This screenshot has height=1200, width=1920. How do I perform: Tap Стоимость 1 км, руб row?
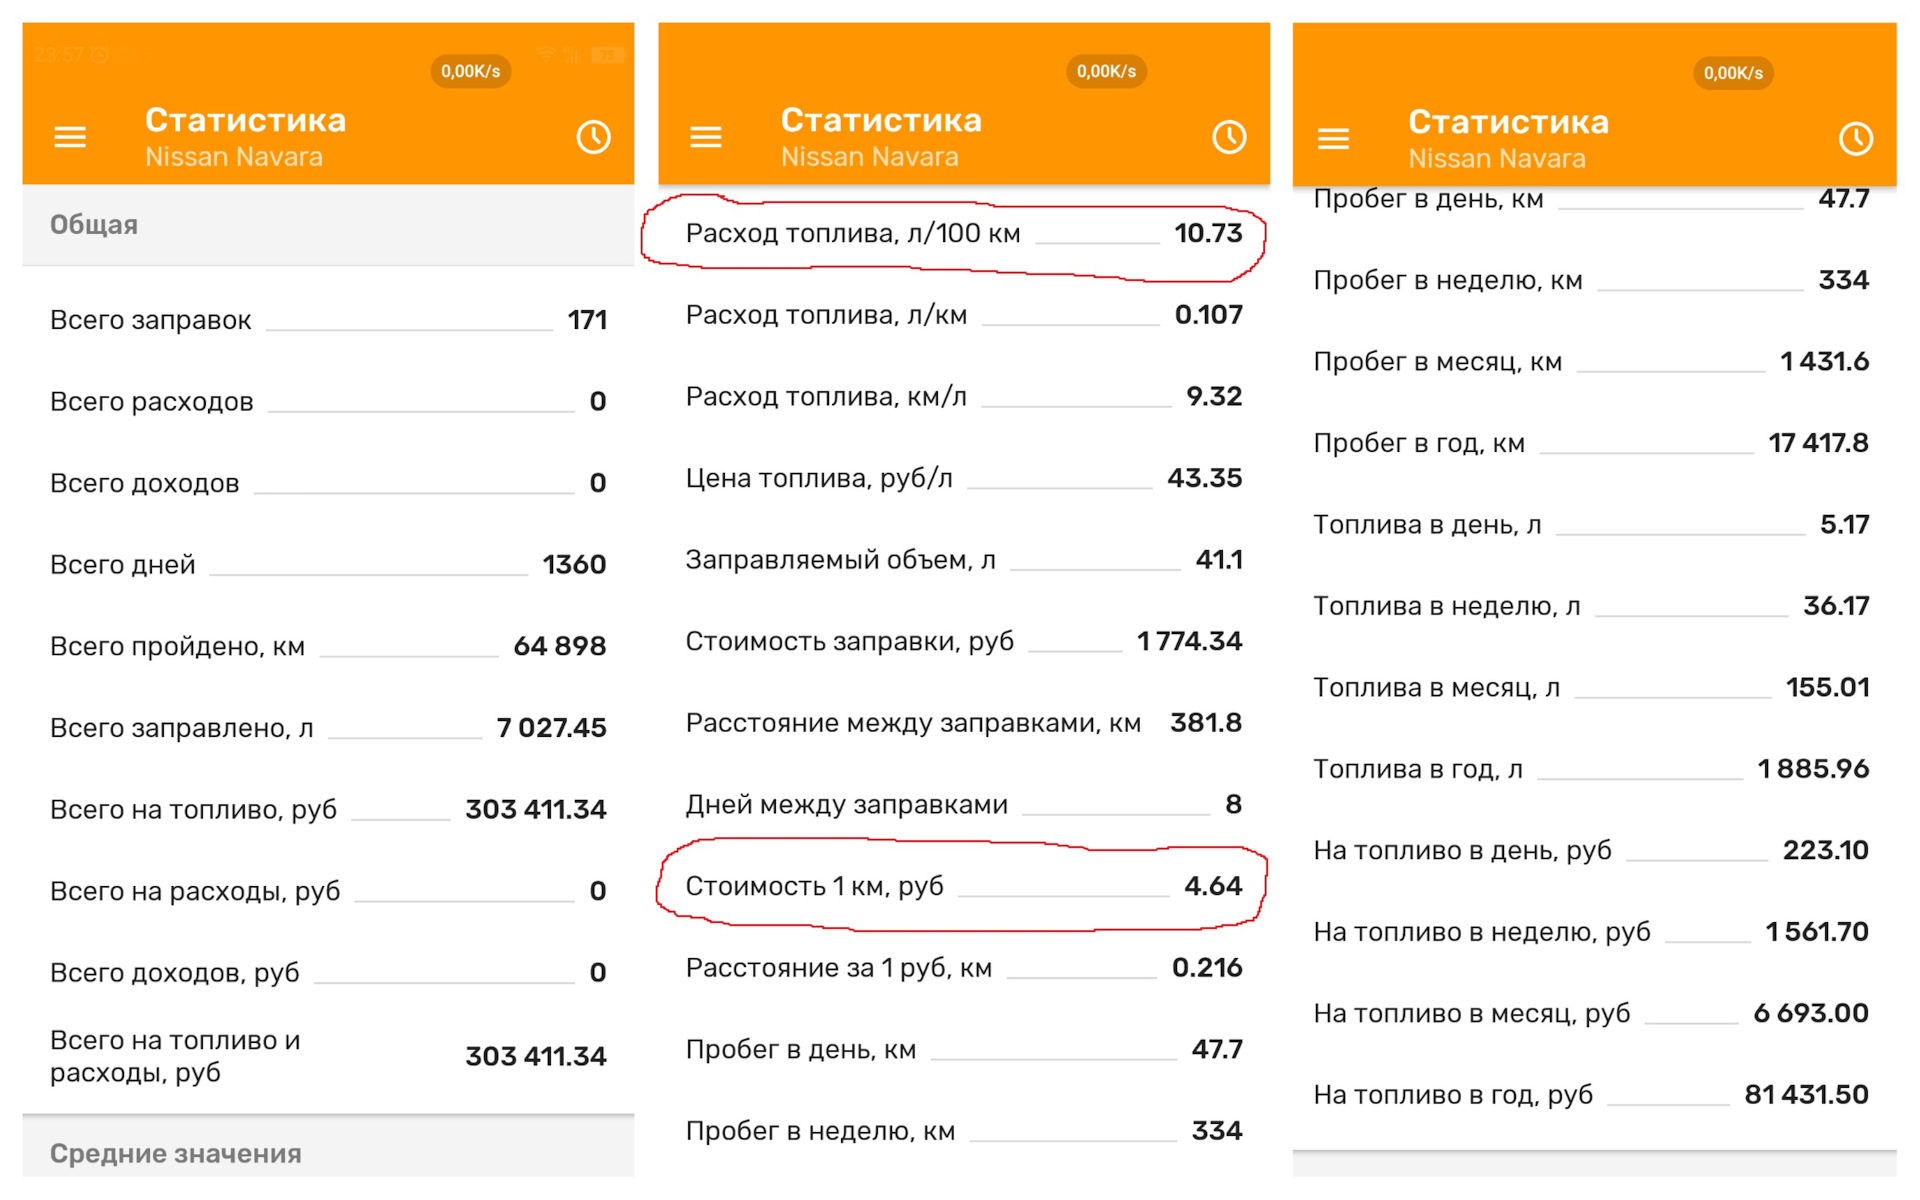coord(964,886)
